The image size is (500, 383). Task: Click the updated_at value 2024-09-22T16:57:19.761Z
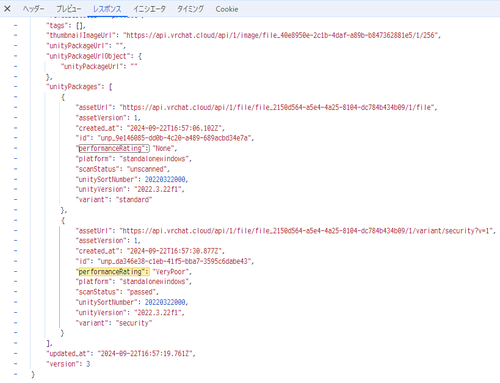tap(145, 354)
